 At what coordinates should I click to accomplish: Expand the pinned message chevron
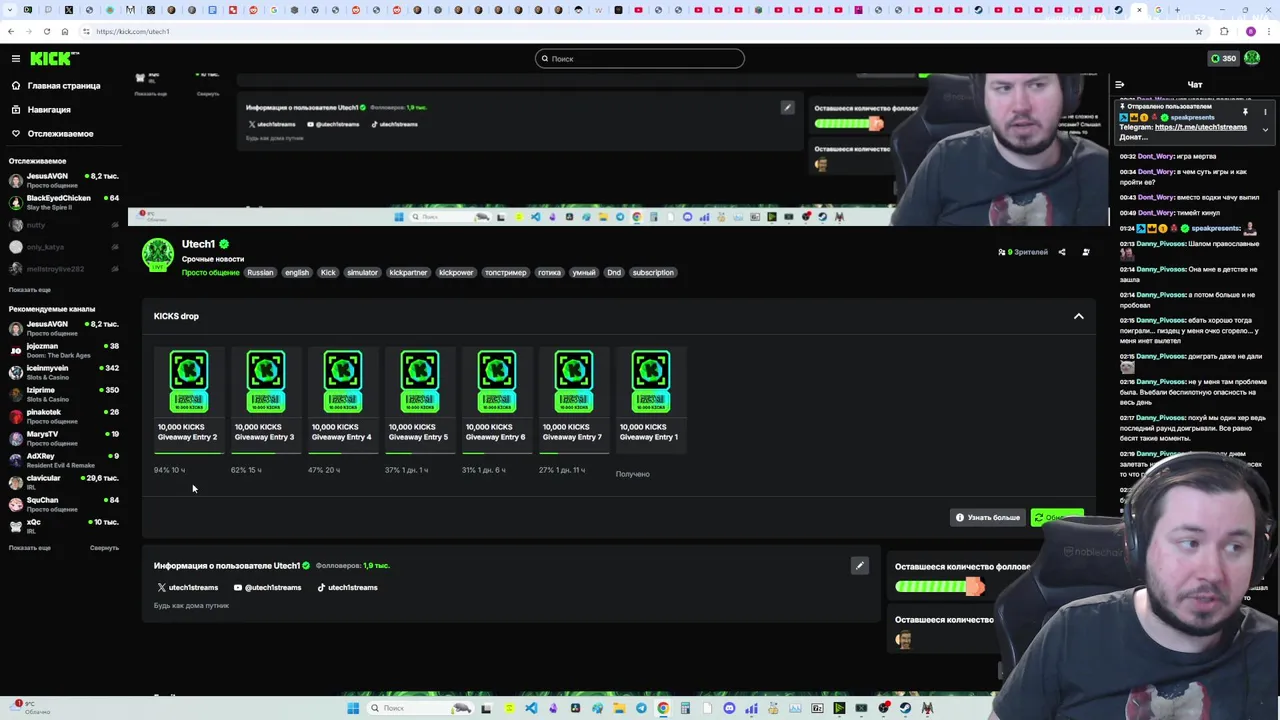pyautogui.click(x=1265, y=130)
